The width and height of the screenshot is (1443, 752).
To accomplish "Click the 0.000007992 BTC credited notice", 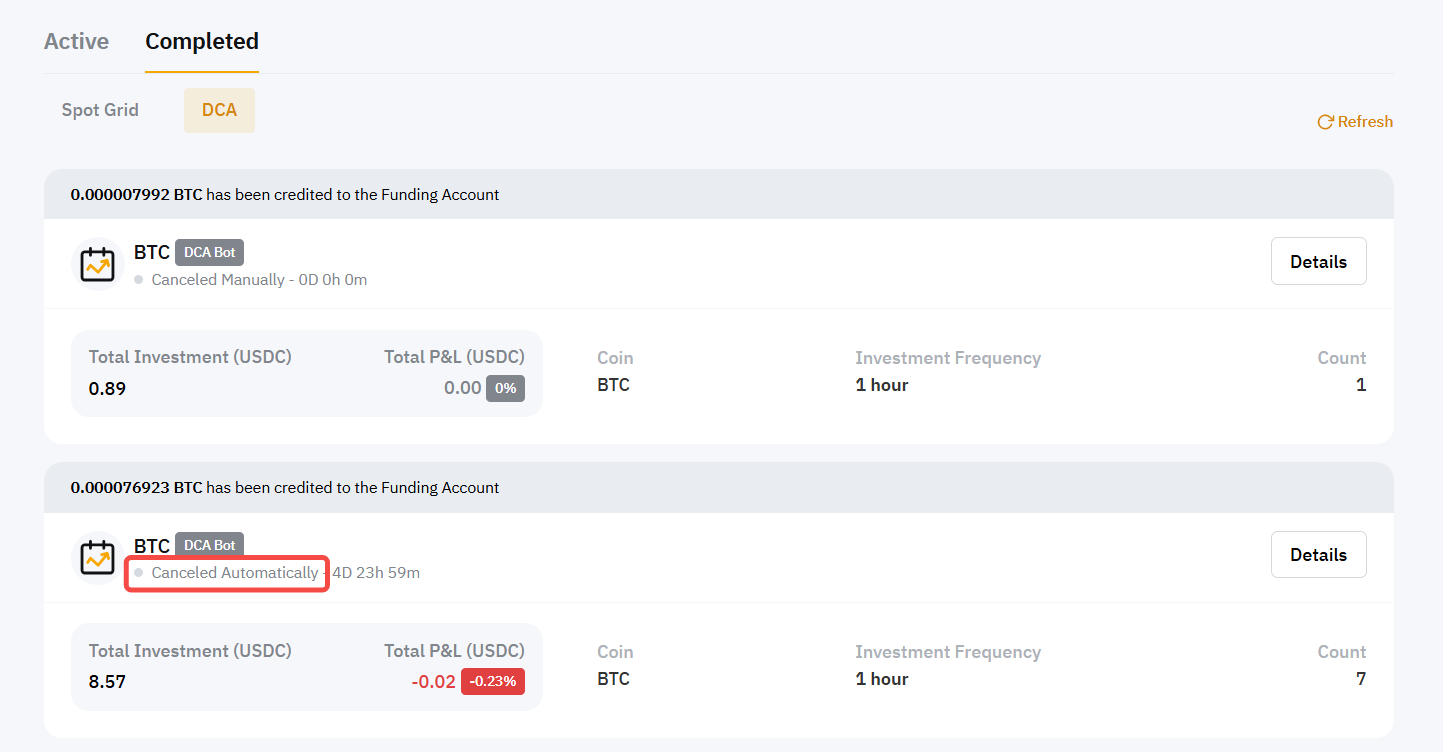I will (285, 195).
